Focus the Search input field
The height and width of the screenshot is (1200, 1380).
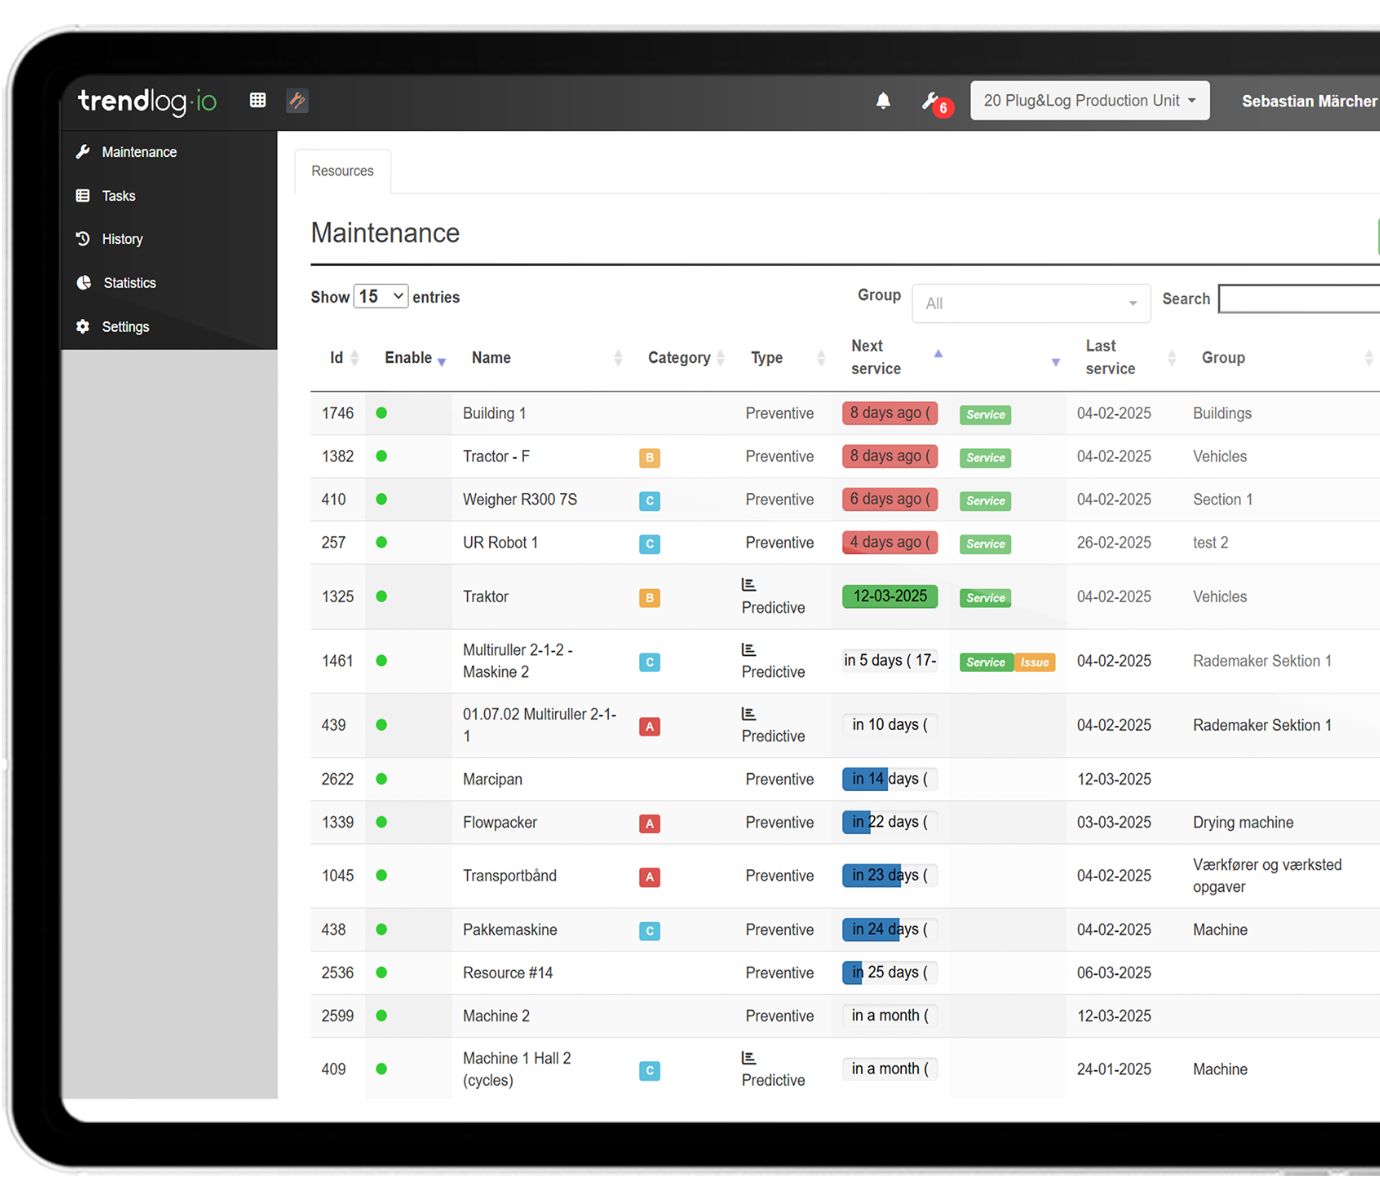(x=1299, y=298)
